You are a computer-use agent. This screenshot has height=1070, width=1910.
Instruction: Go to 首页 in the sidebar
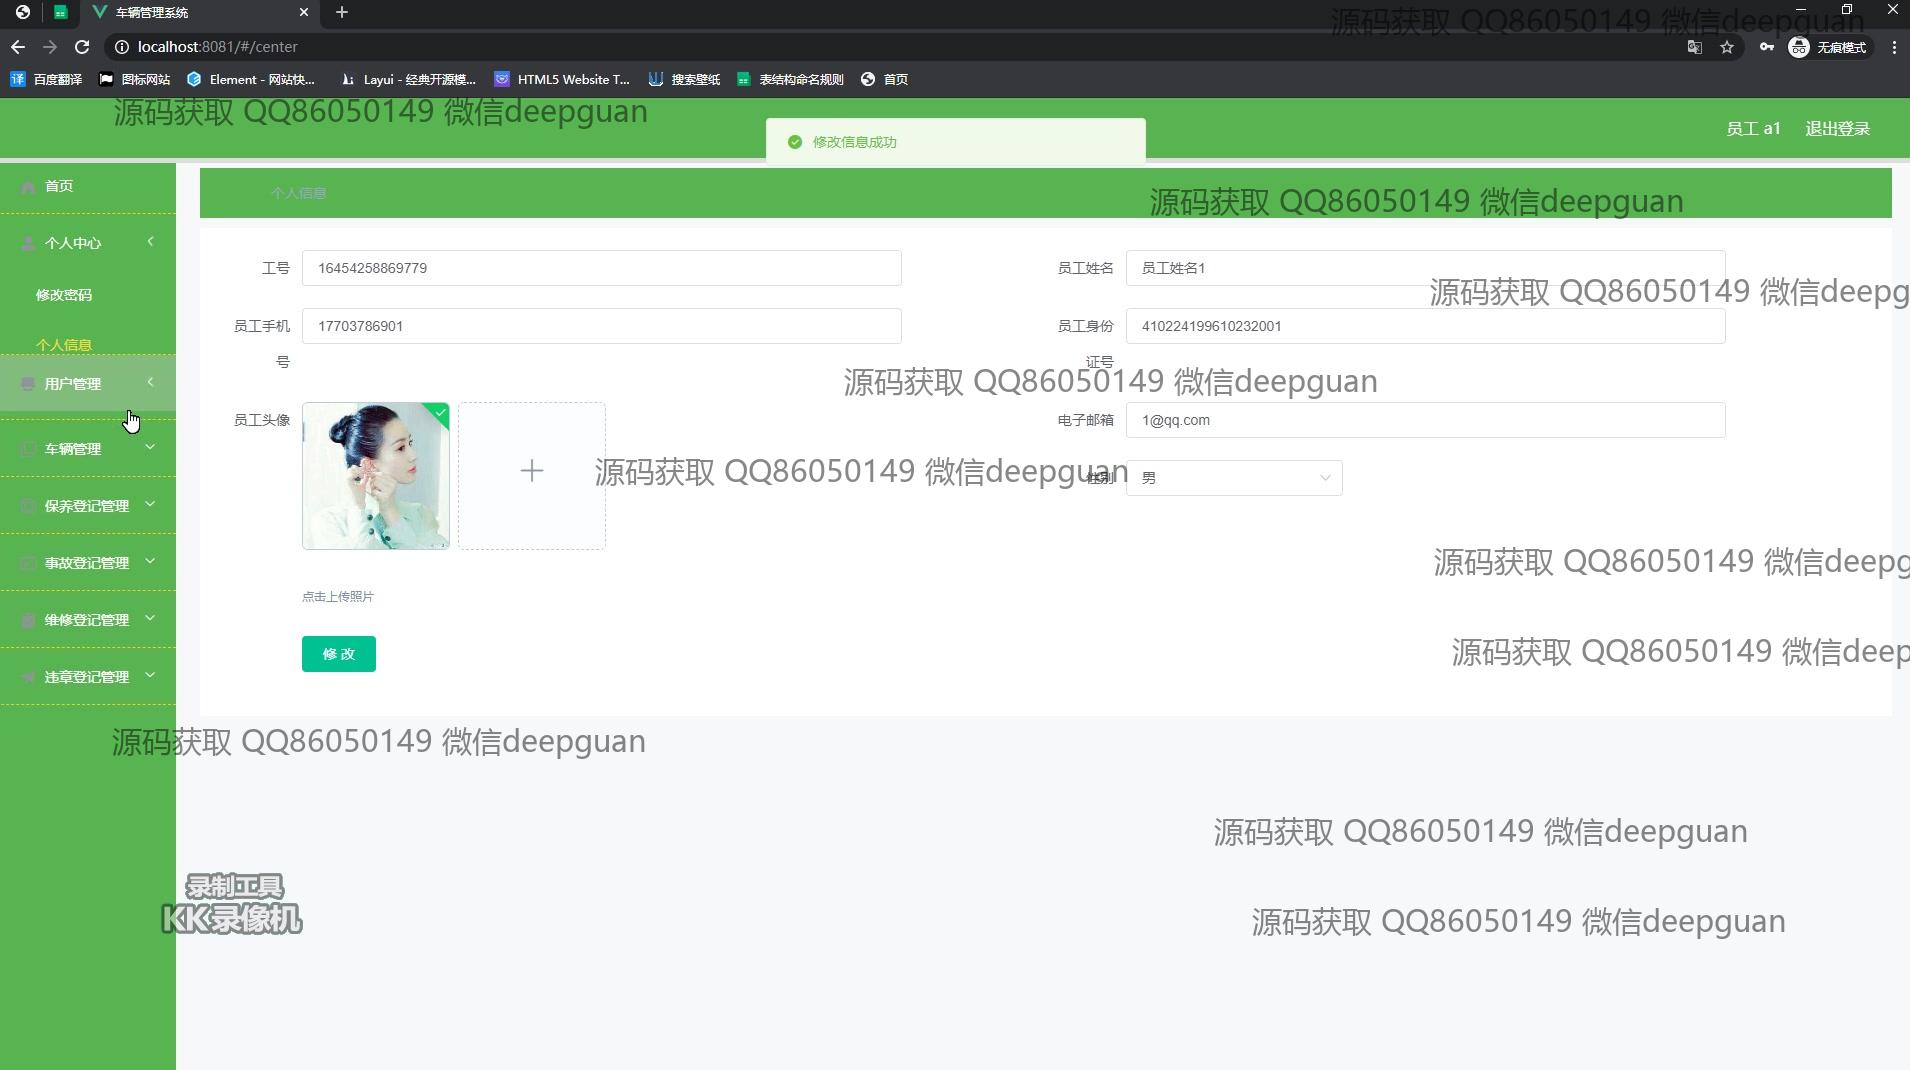pos(59,186)
